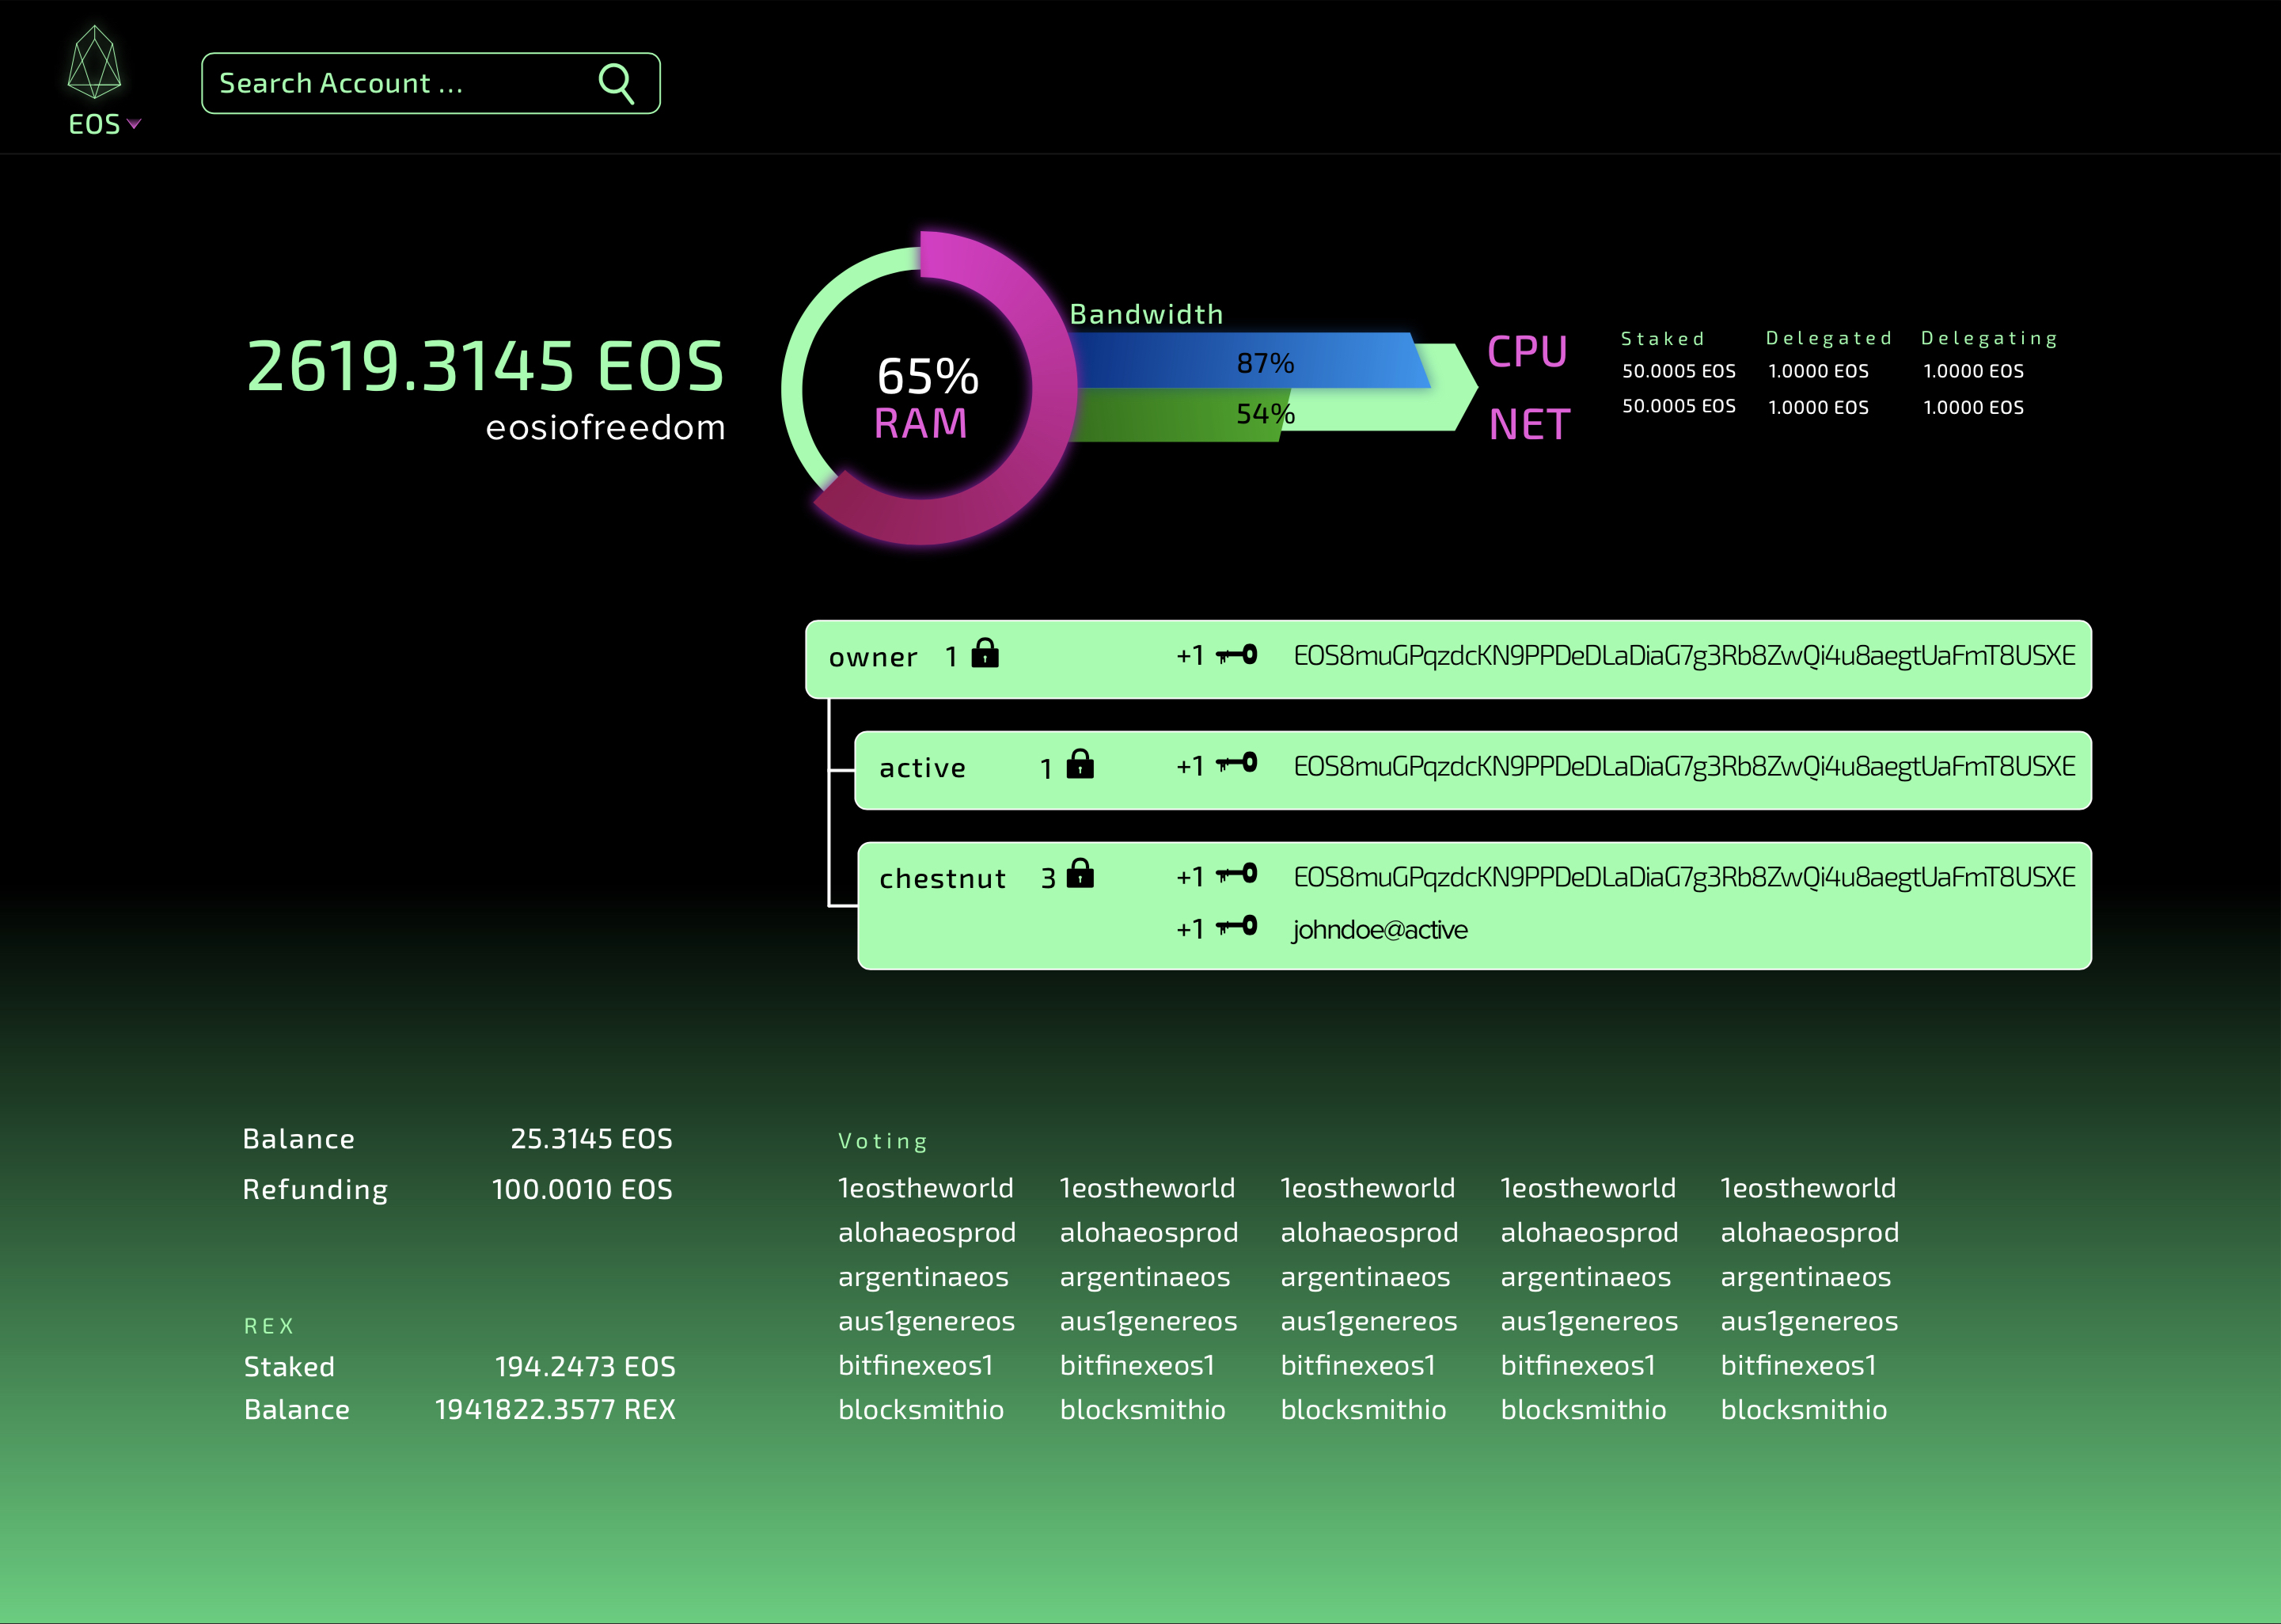Image resolution: width=2281 pixels, height=1624 pixels.
Task: Click the lock icon in chestnut row
Action: coord(1080,874)
